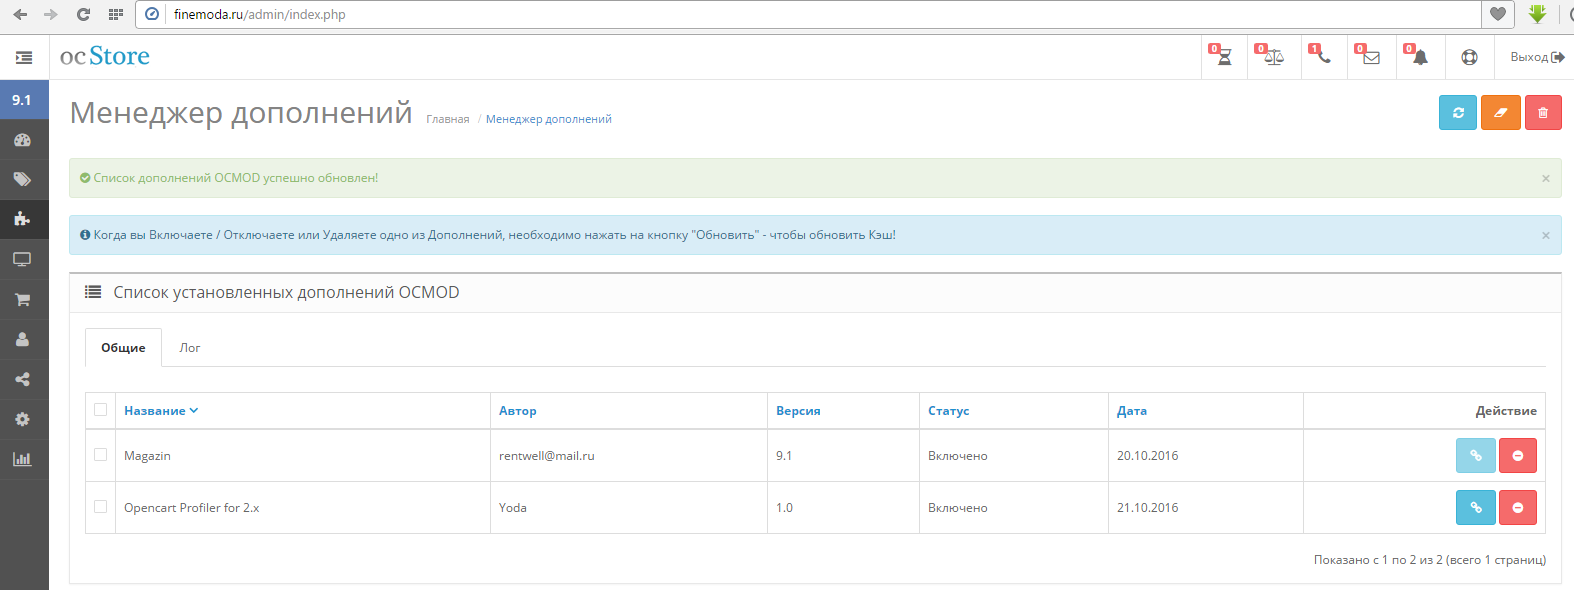This screenshot has width=1574, height=590.
Task: Open the browser green download arrow icon
Action: coord(1537,14)
